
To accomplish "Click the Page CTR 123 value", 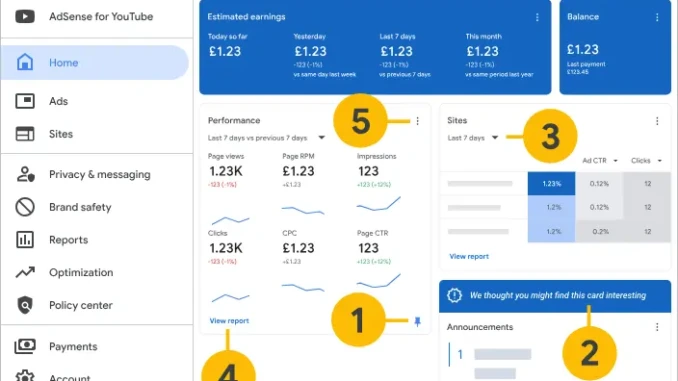I will click(x=368, y=249).
